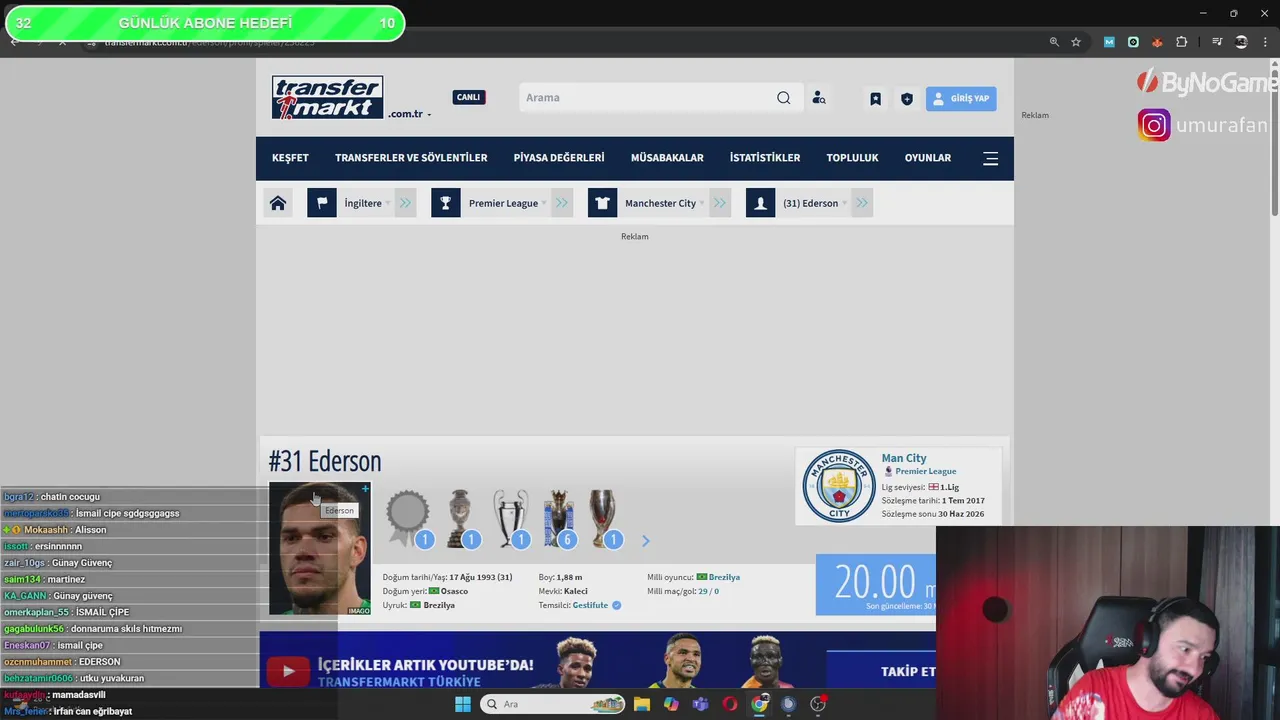Open the Man City club link

point(904,458)
